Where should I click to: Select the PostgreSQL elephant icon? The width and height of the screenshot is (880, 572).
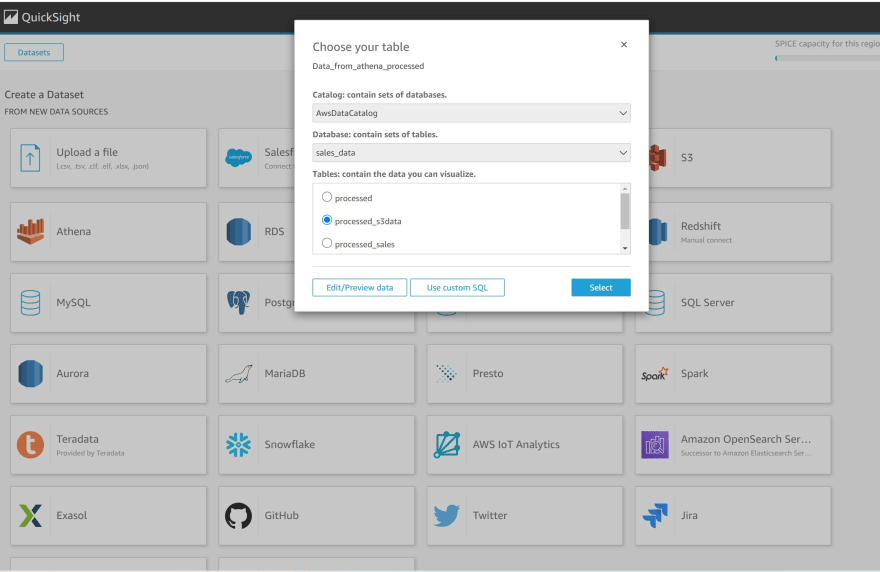pyautogui.click(x=239, y=303)
